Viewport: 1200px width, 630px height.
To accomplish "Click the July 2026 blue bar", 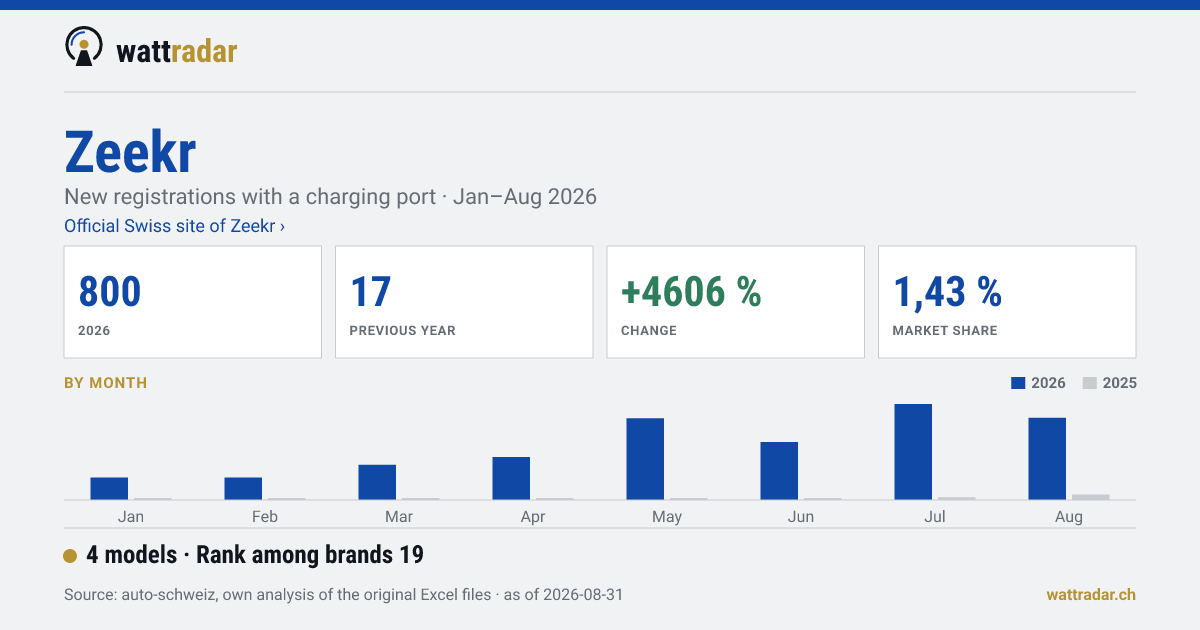I will [x=913, y=452].
